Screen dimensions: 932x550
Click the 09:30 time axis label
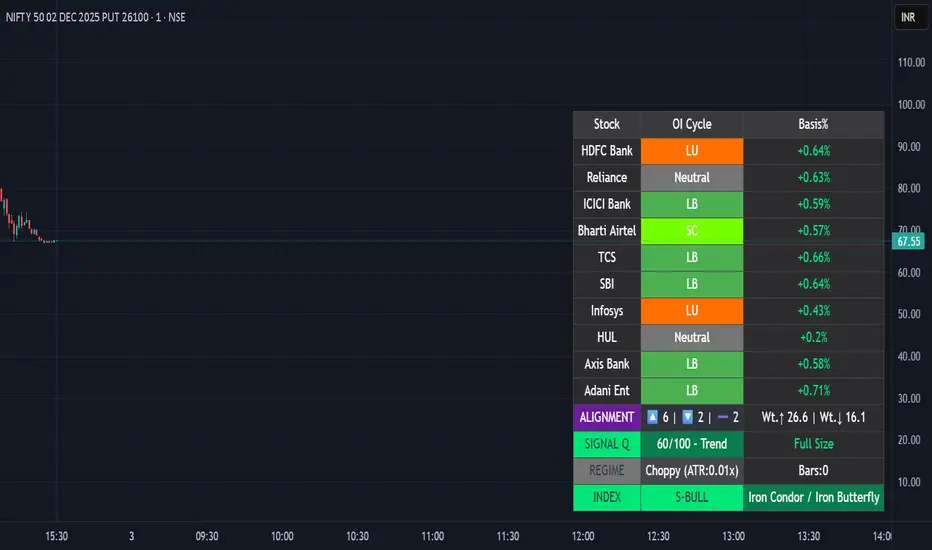[207, 536]
